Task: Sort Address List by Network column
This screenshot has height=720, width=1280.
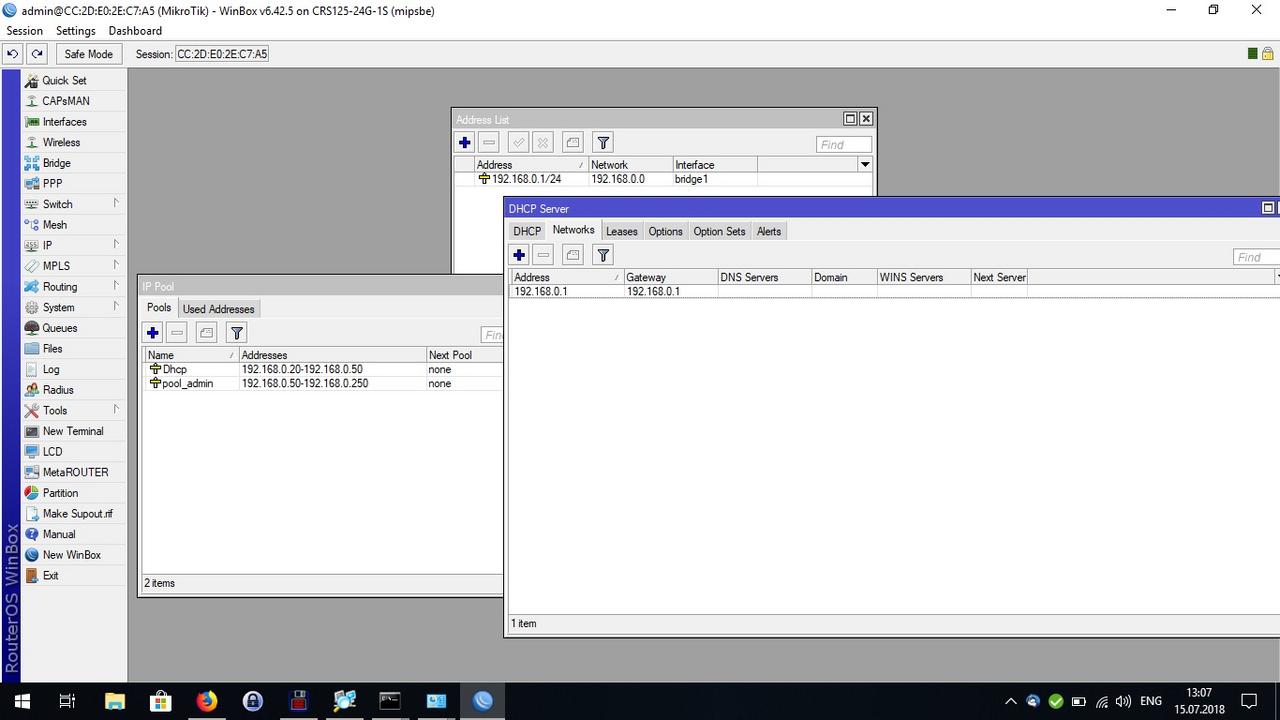Action: 630,165
